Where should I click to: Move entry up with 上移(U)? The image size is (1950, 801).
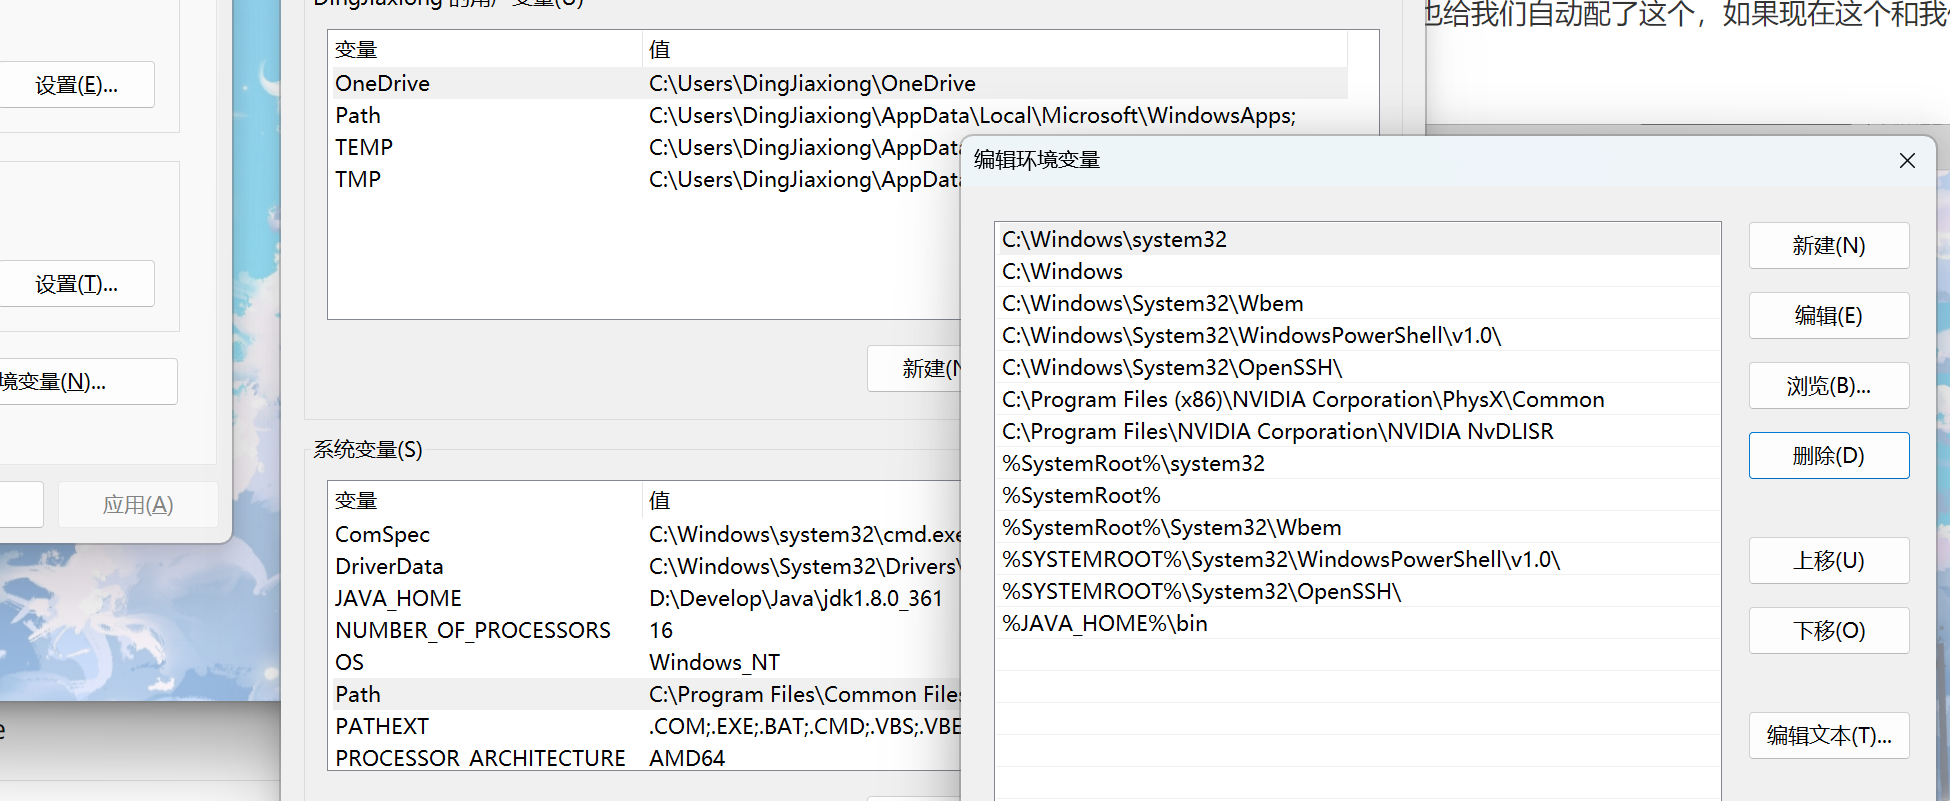1829,561
